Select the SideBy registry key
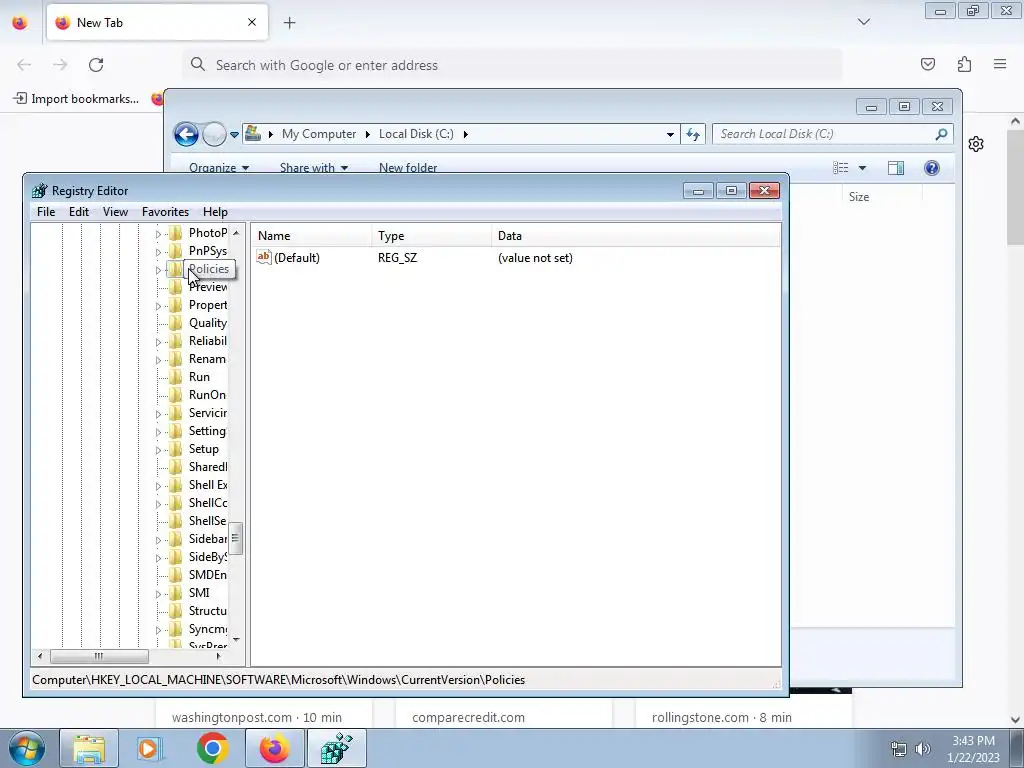Viewport: 1024px width, 768px height. (x=208, y=556)
